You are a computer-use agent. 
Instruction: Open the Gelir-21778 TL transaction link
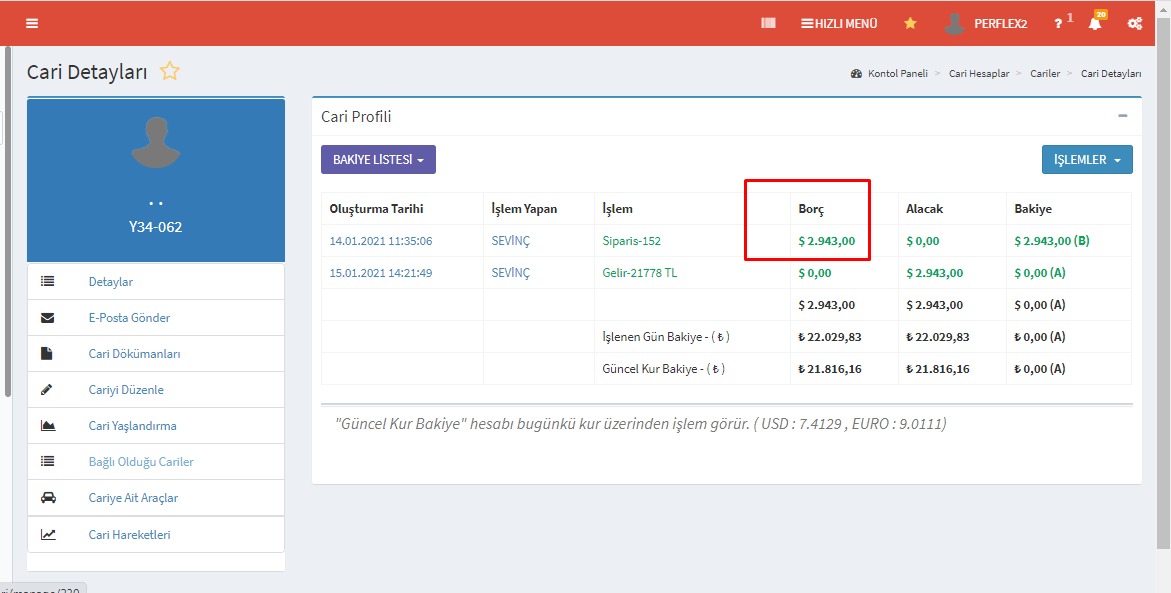pos(639,273)
